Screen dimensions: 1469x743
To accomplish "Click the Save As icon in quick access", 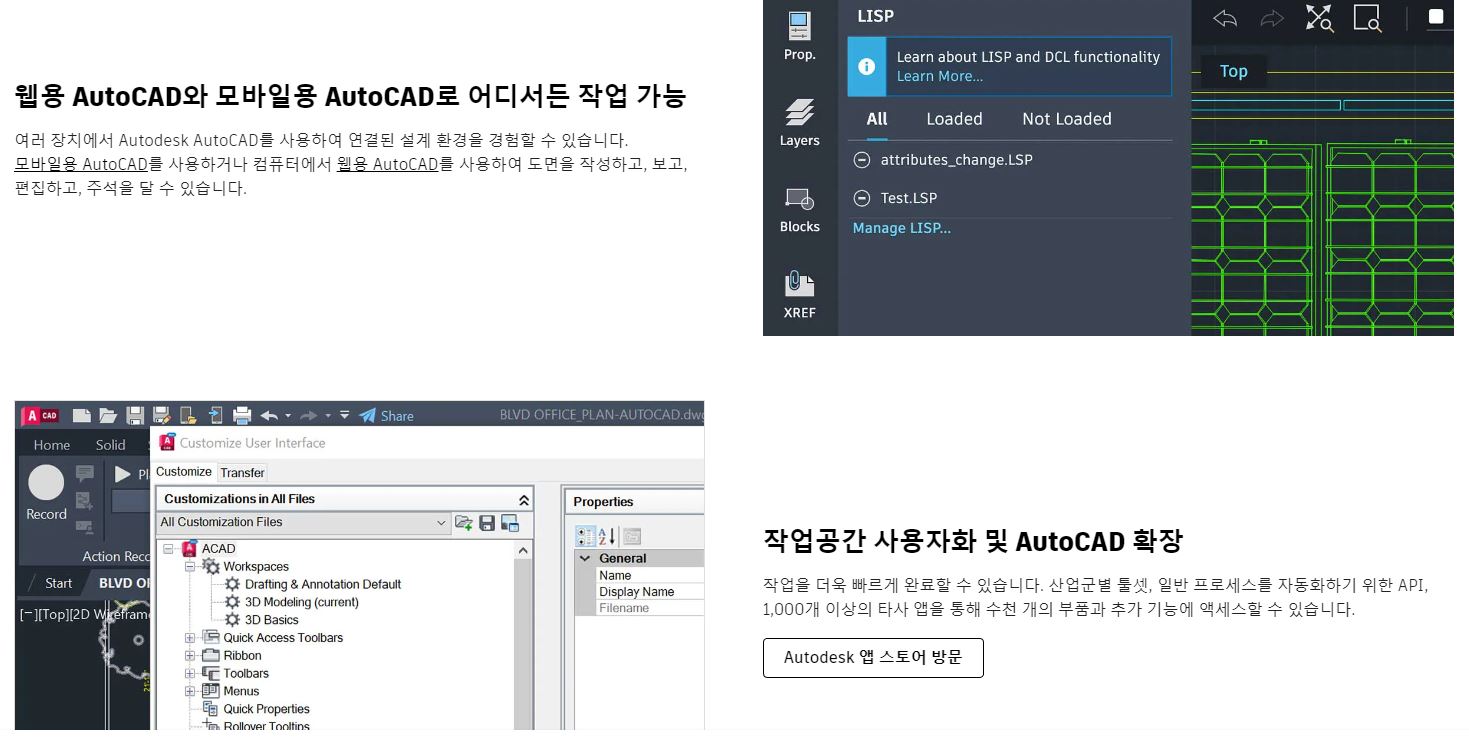I will (x=161, y=416).
